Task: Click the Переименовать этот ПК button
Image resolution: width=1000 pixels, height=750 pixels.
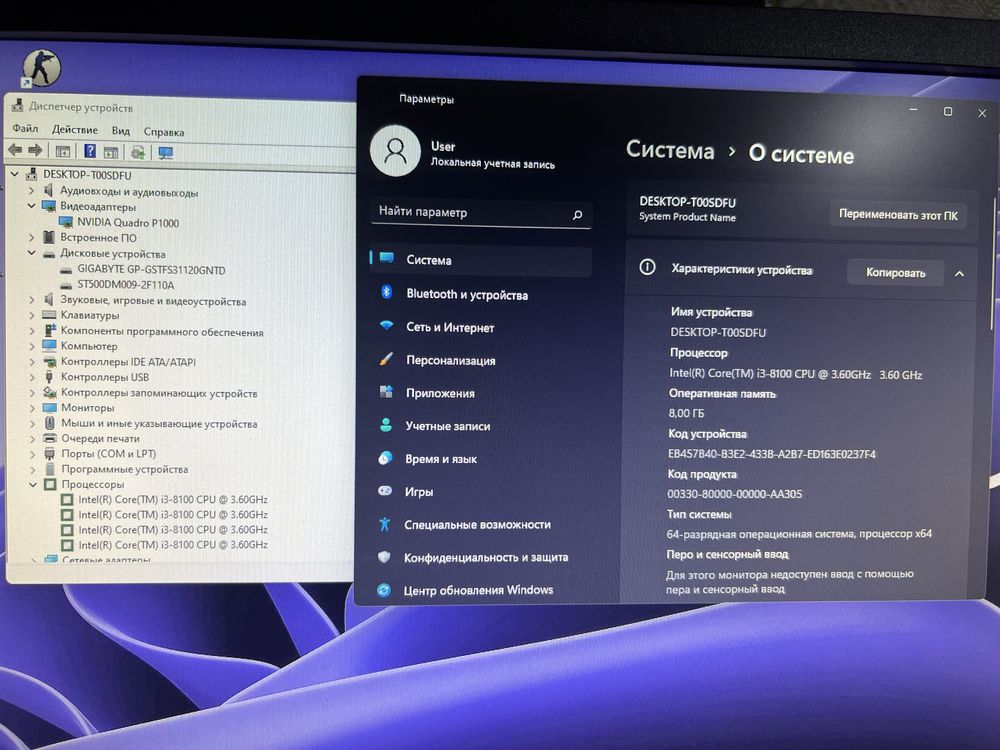Action: click(x=898, y=215)
